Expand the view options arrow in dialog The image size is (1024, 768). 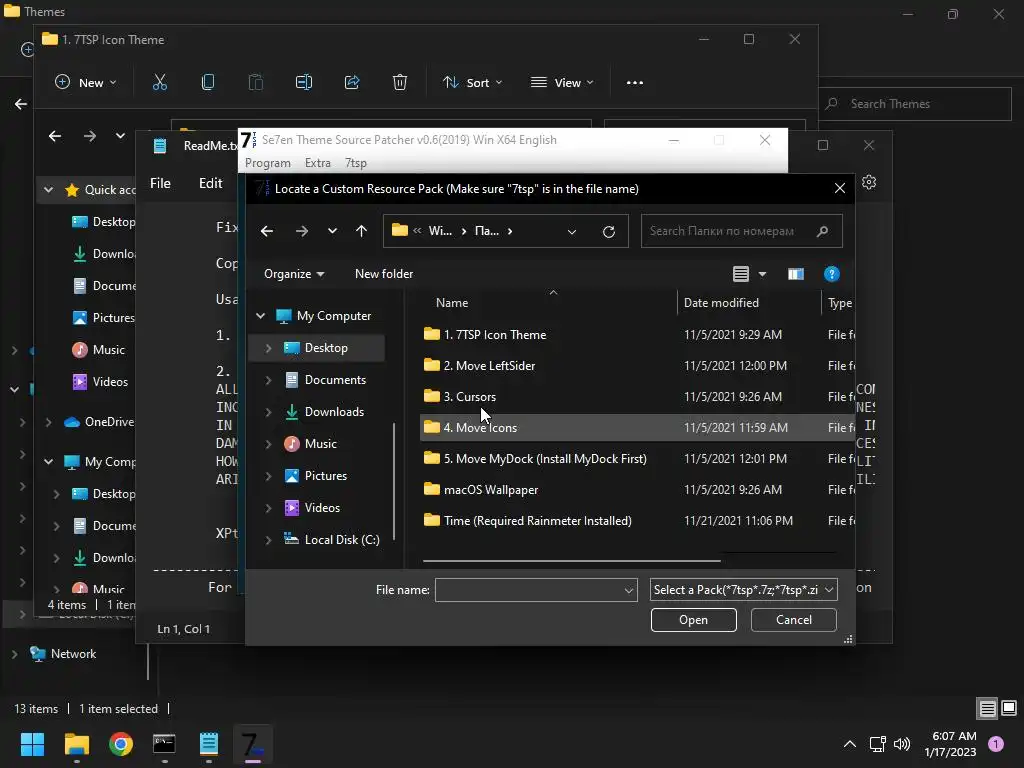(x=762, y=274)
